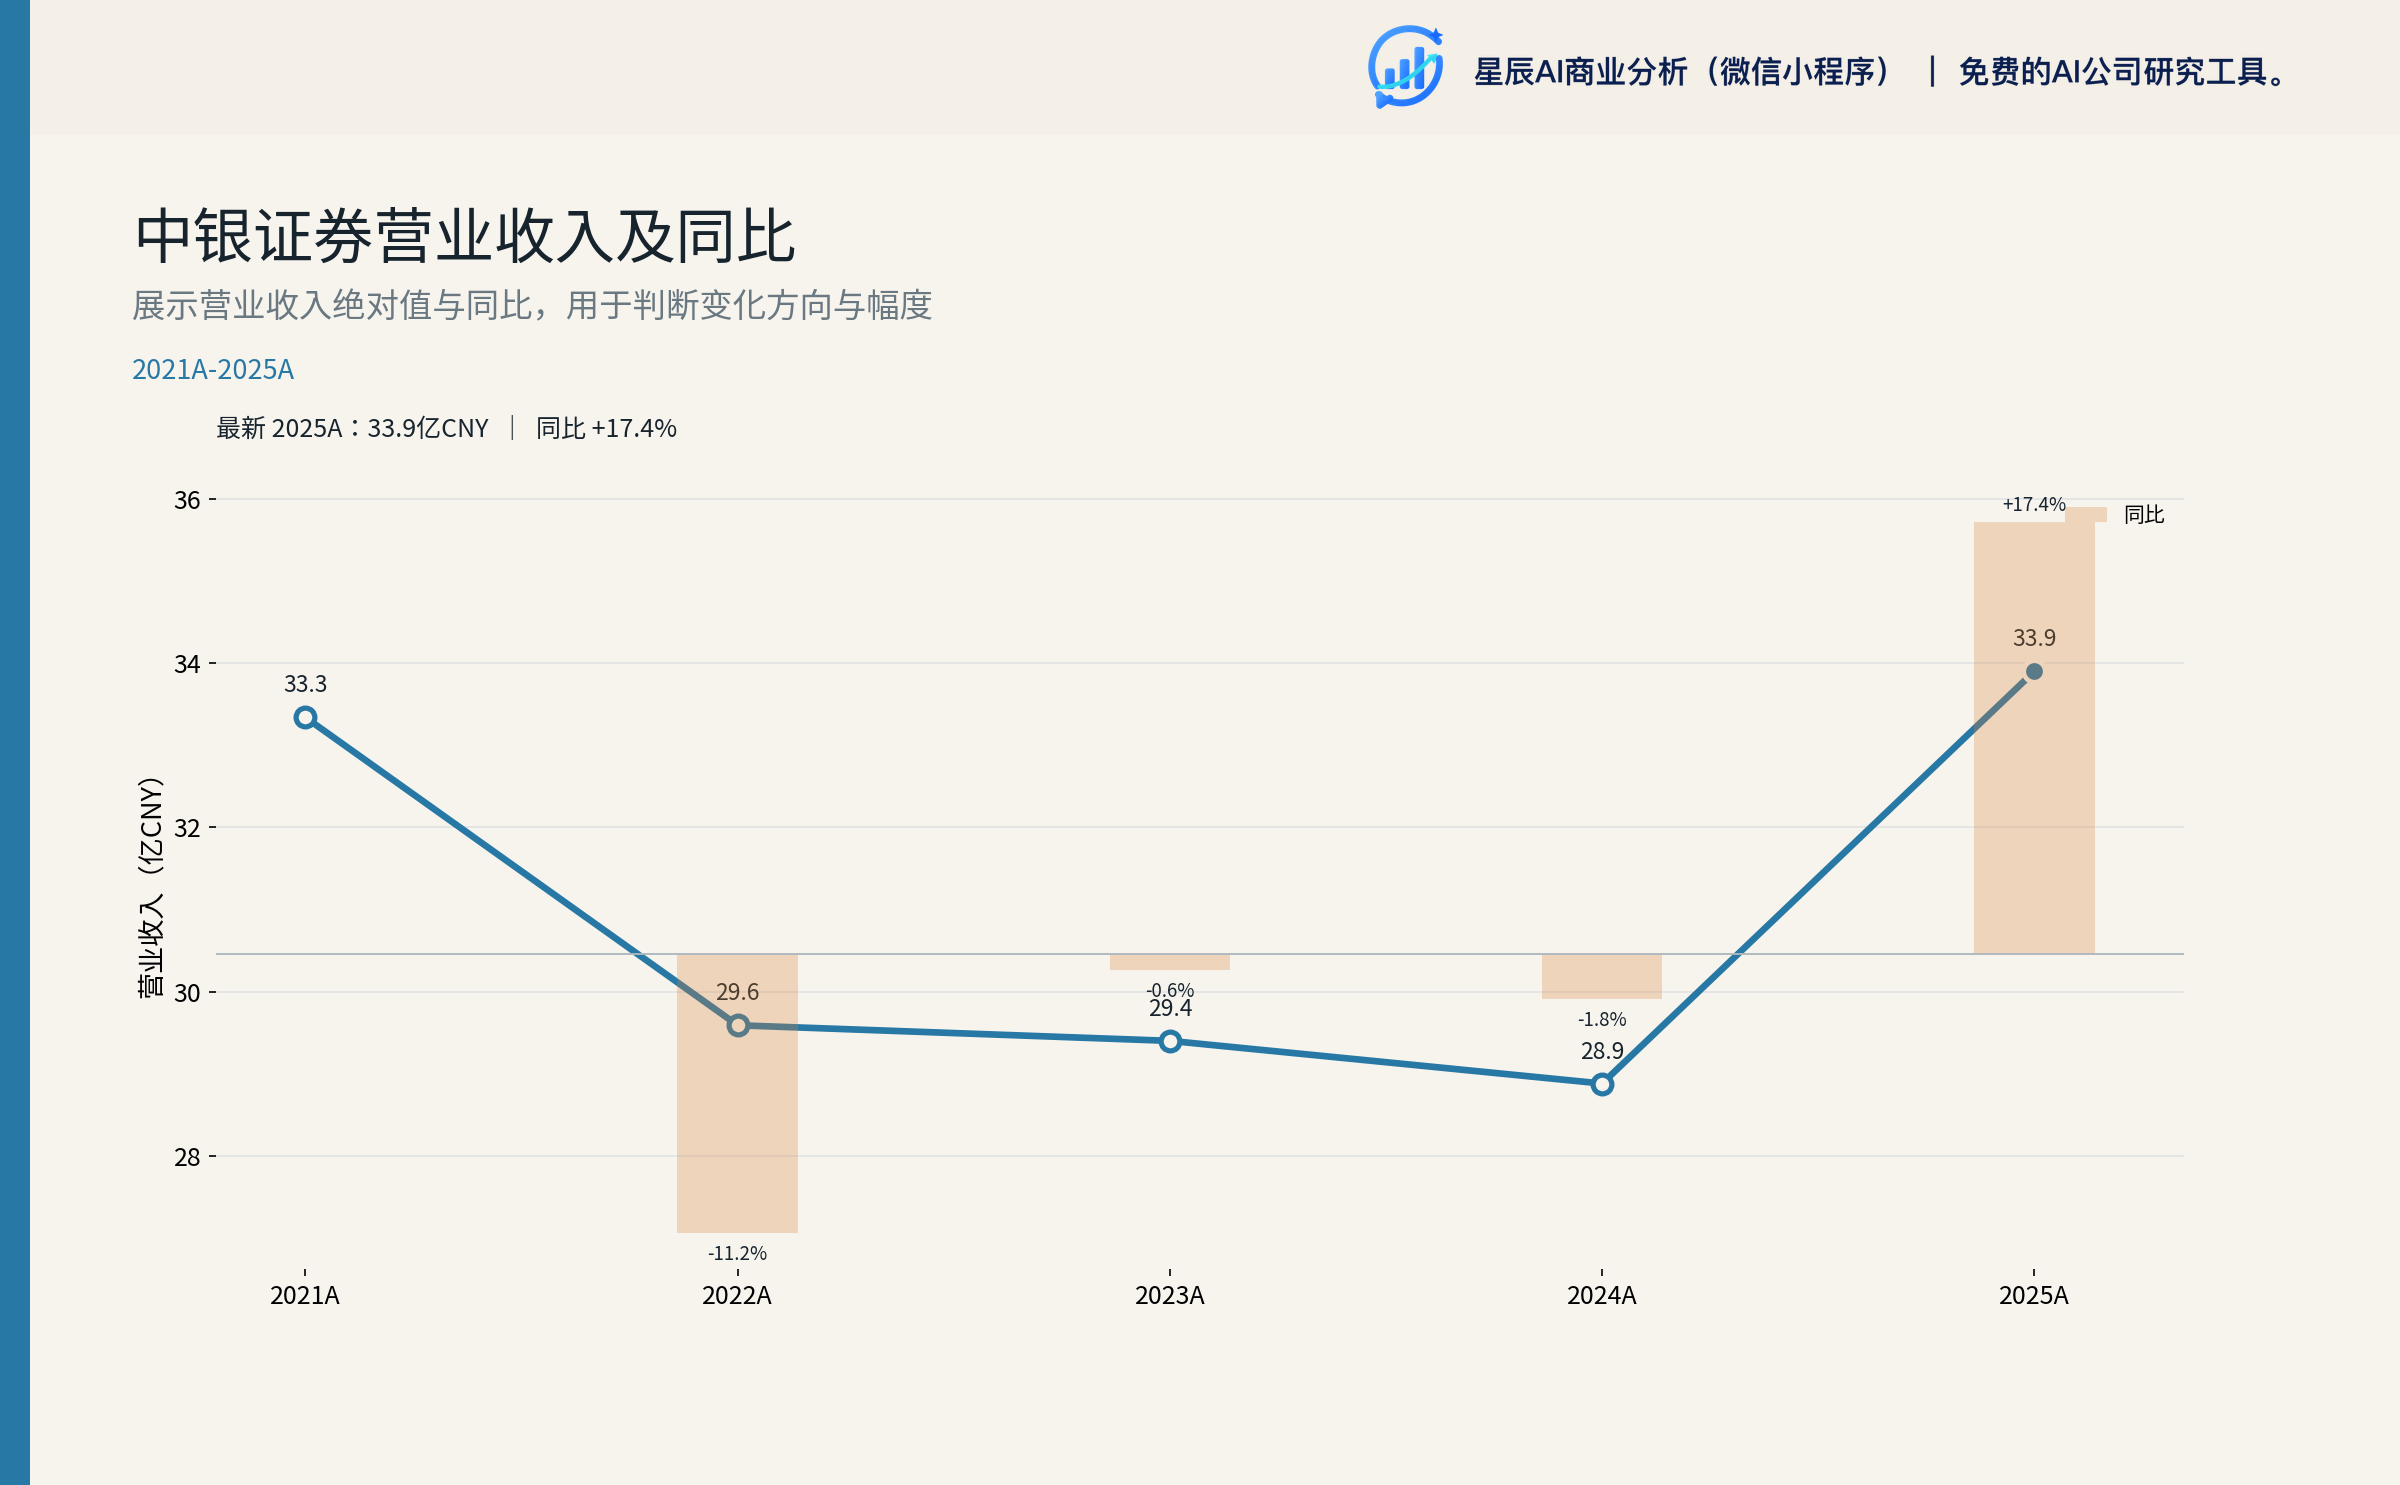Click the 2021A data point marker
The height and width of the screenshot is (1485, 2400).
[x=306, y=718]
